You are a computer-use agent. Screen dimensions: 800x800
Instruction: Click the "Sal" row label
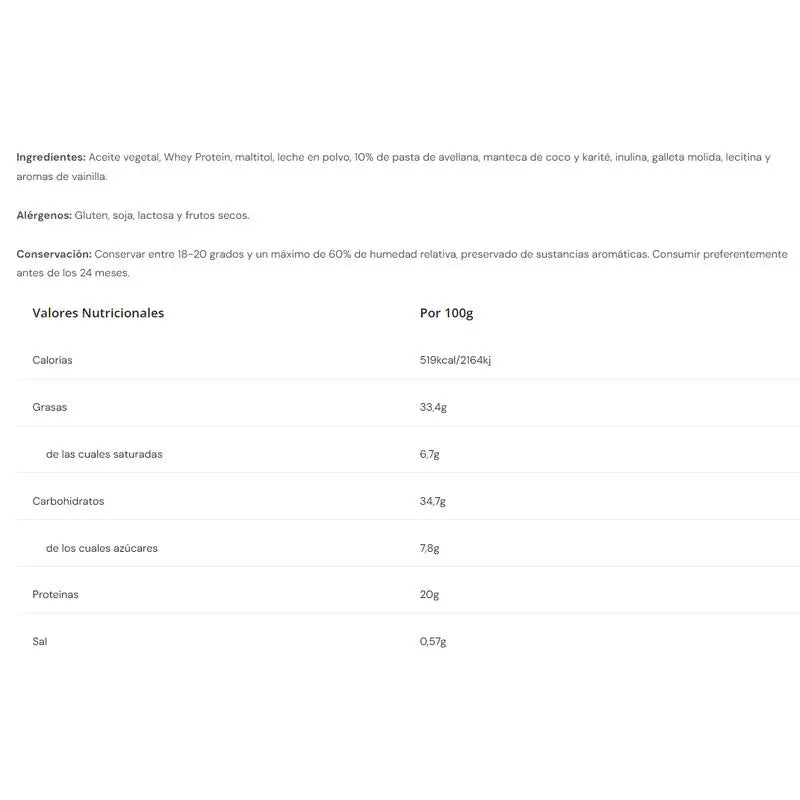coord(40,641)
